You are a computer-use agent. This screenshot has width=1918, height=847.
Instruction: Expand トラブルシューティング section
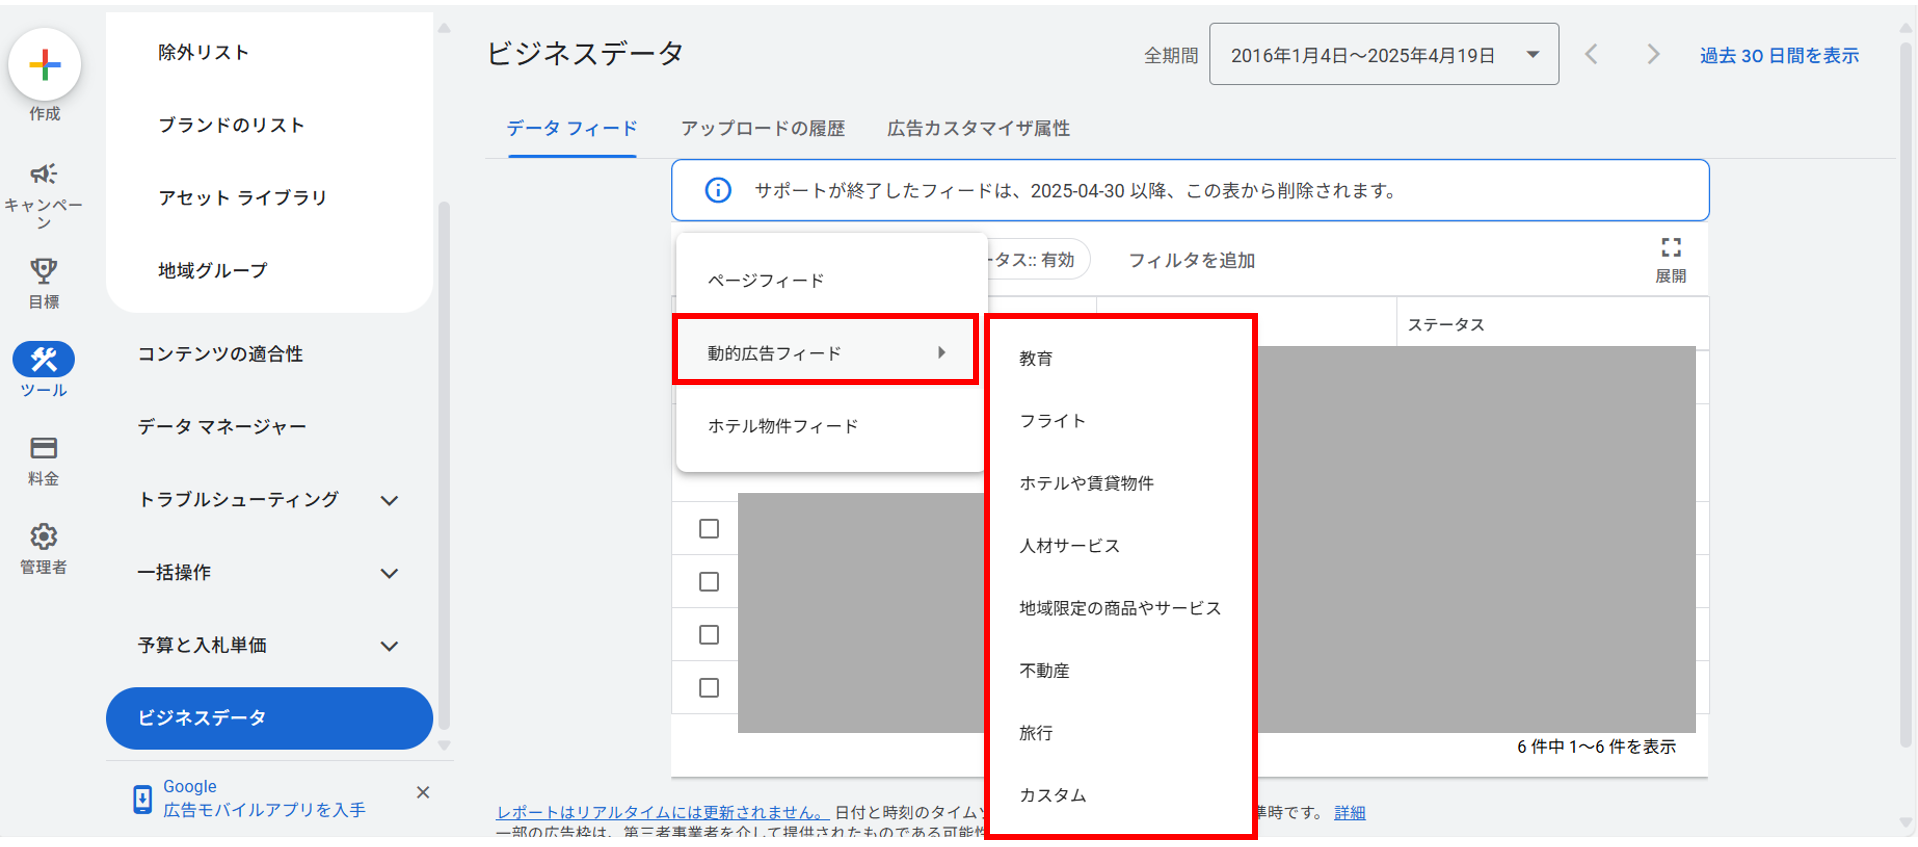coord(390,500)
